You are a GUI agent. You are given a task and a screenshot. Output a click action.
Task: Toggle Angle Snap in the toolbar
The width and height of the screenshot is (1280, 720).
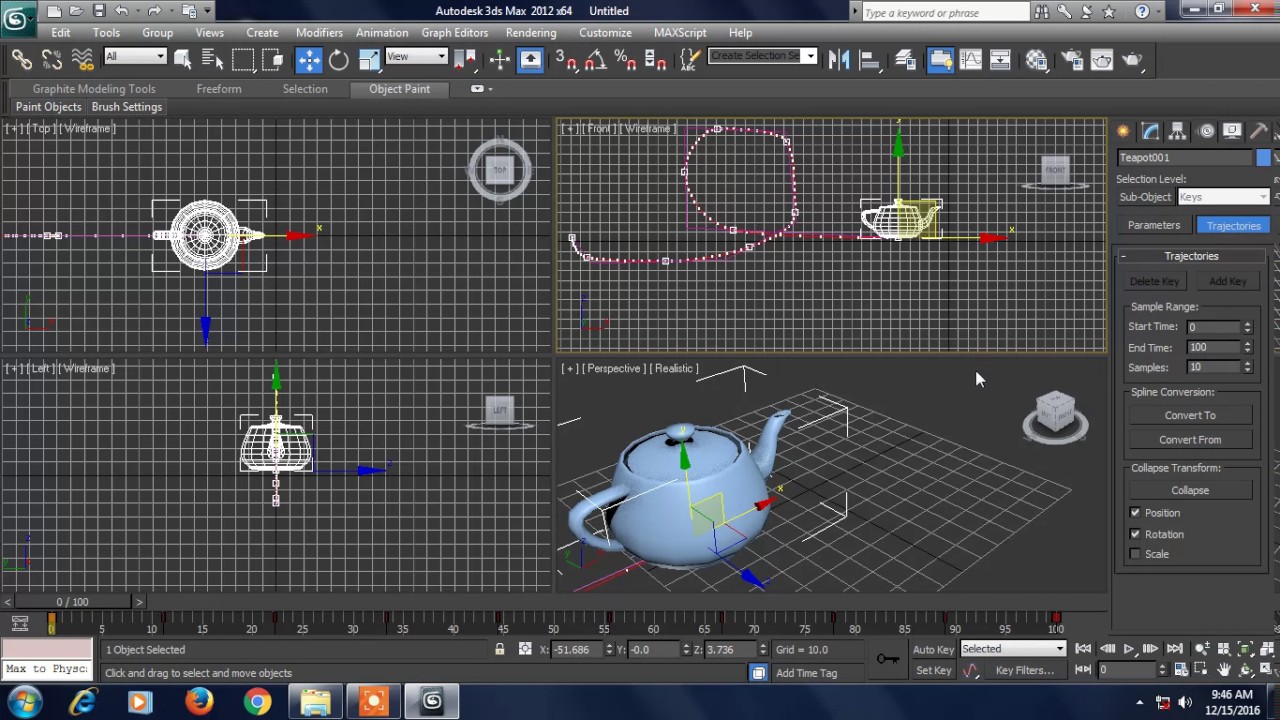point(596,60)
